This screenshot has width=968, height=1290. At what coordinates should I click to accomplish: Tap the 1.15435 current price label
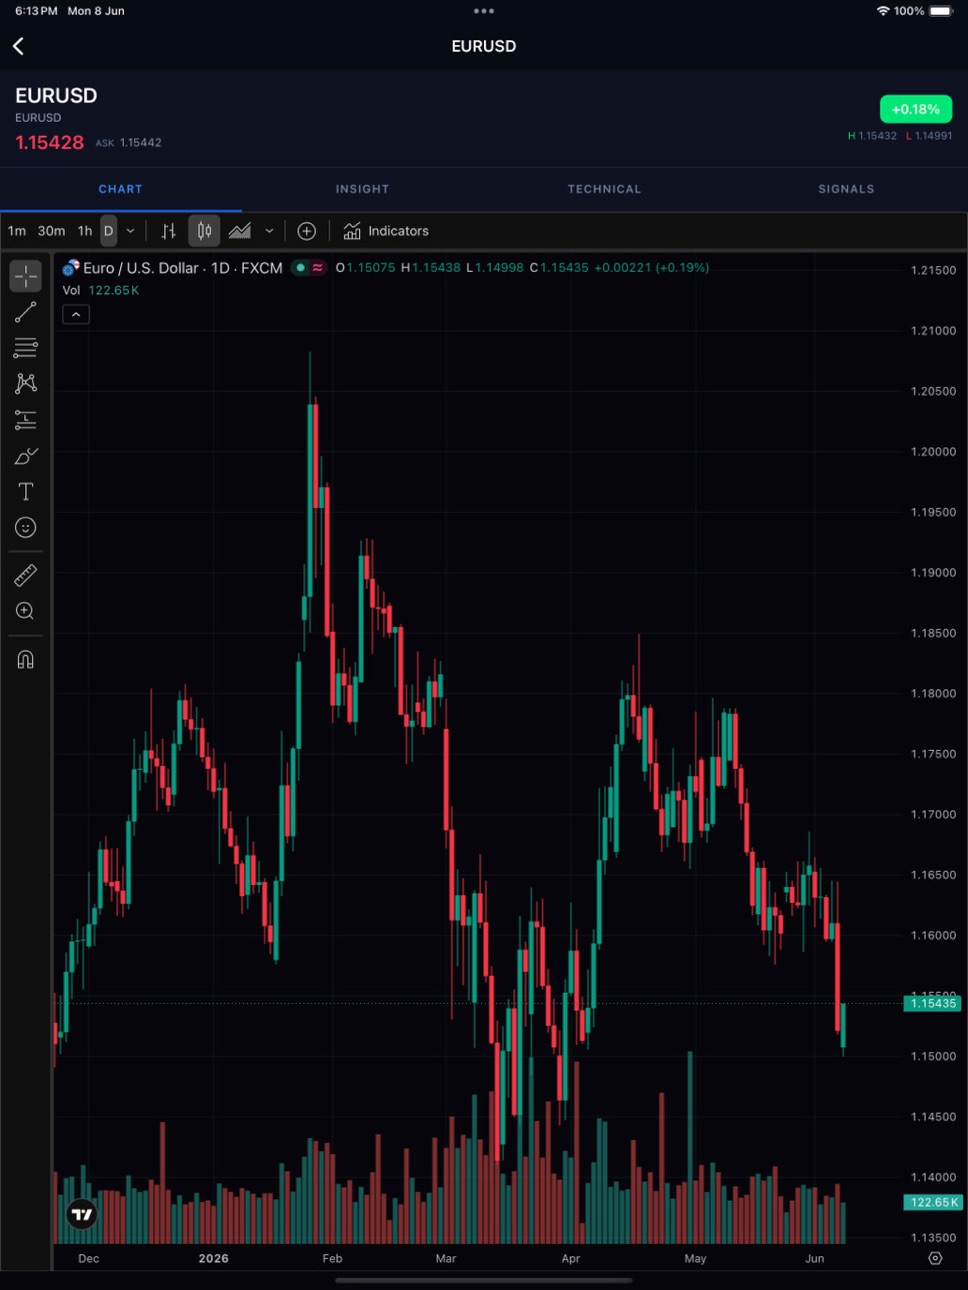933,1003
